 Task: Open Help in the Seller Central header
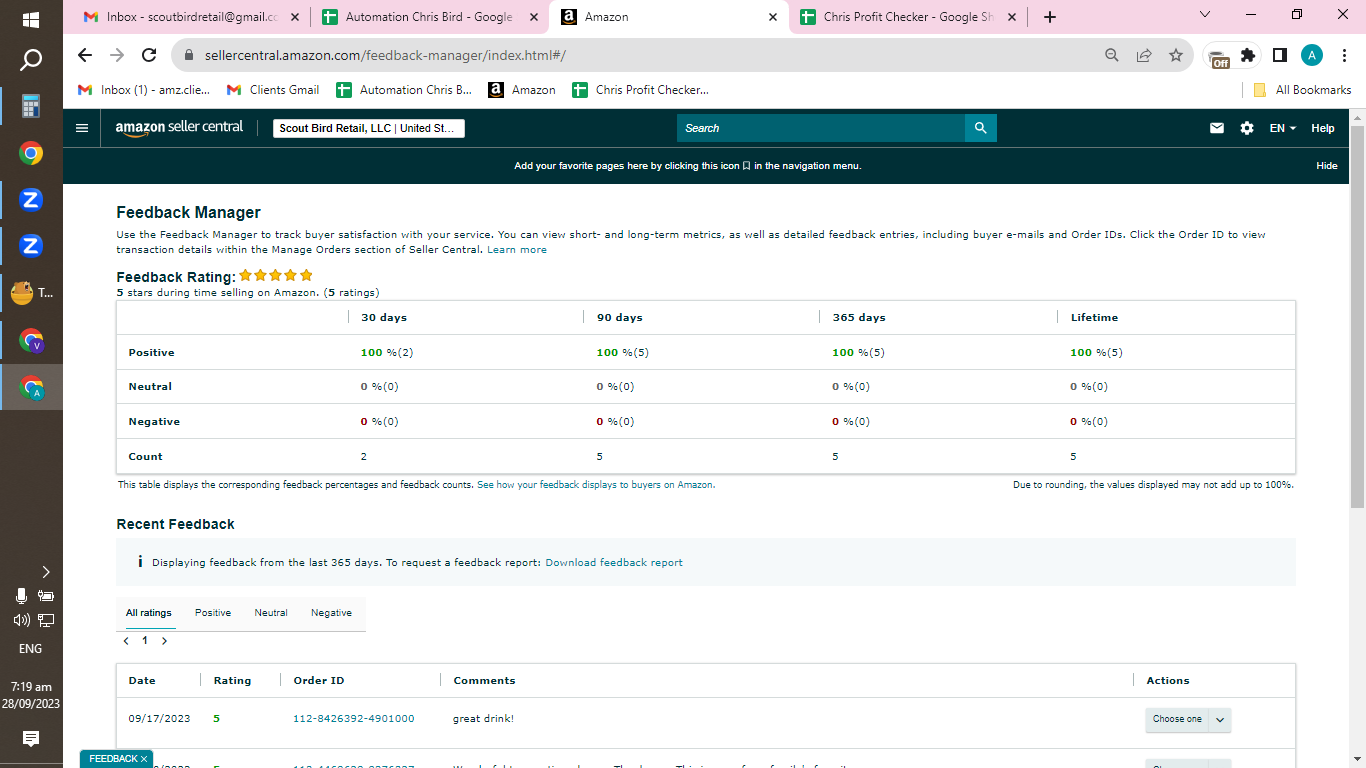[x=1323, y=128]
